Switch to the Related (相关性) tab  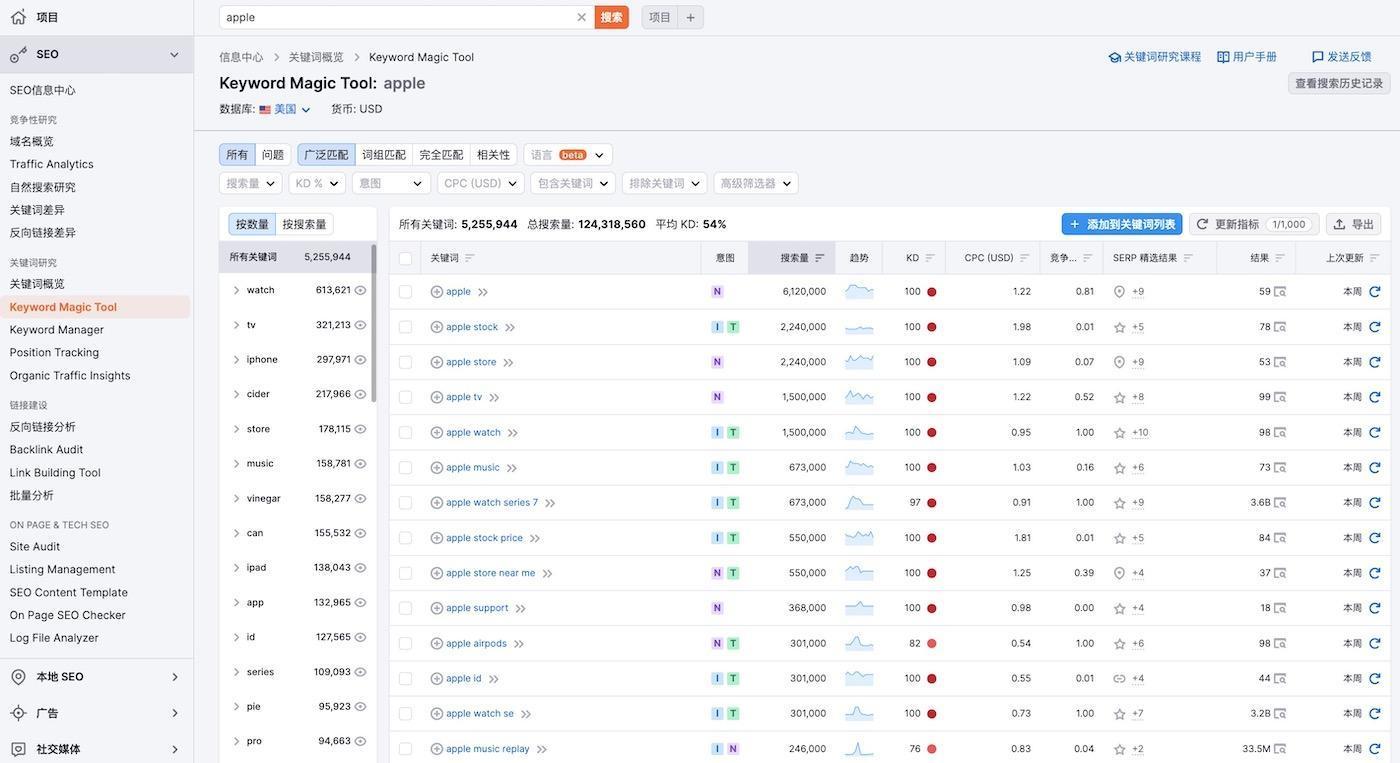pos(493,155)
